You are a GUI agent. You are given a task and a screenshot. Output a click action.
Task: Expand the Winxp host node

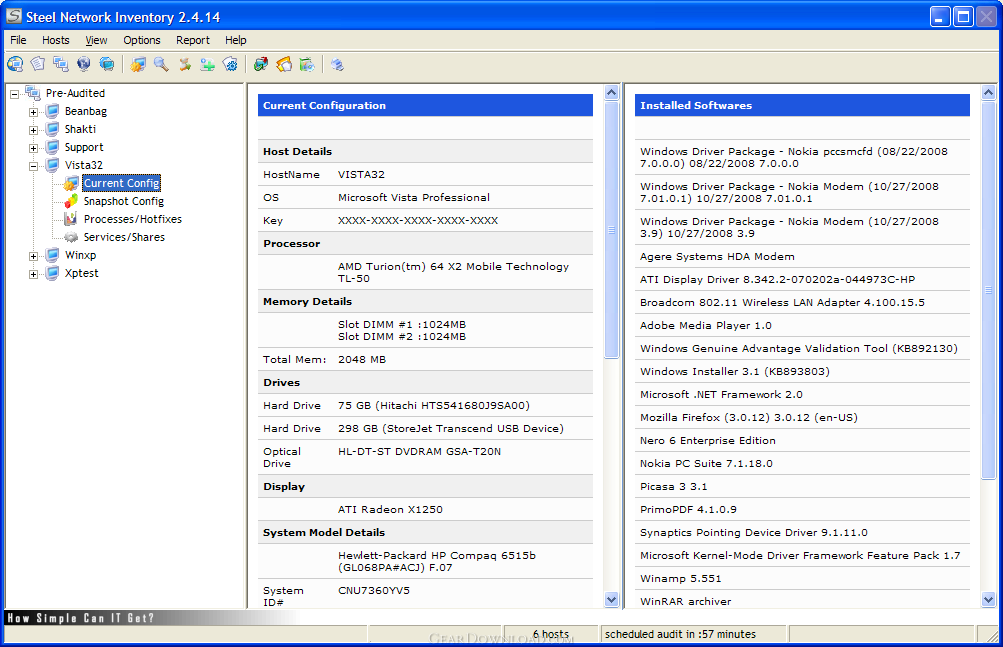[33, 256]
